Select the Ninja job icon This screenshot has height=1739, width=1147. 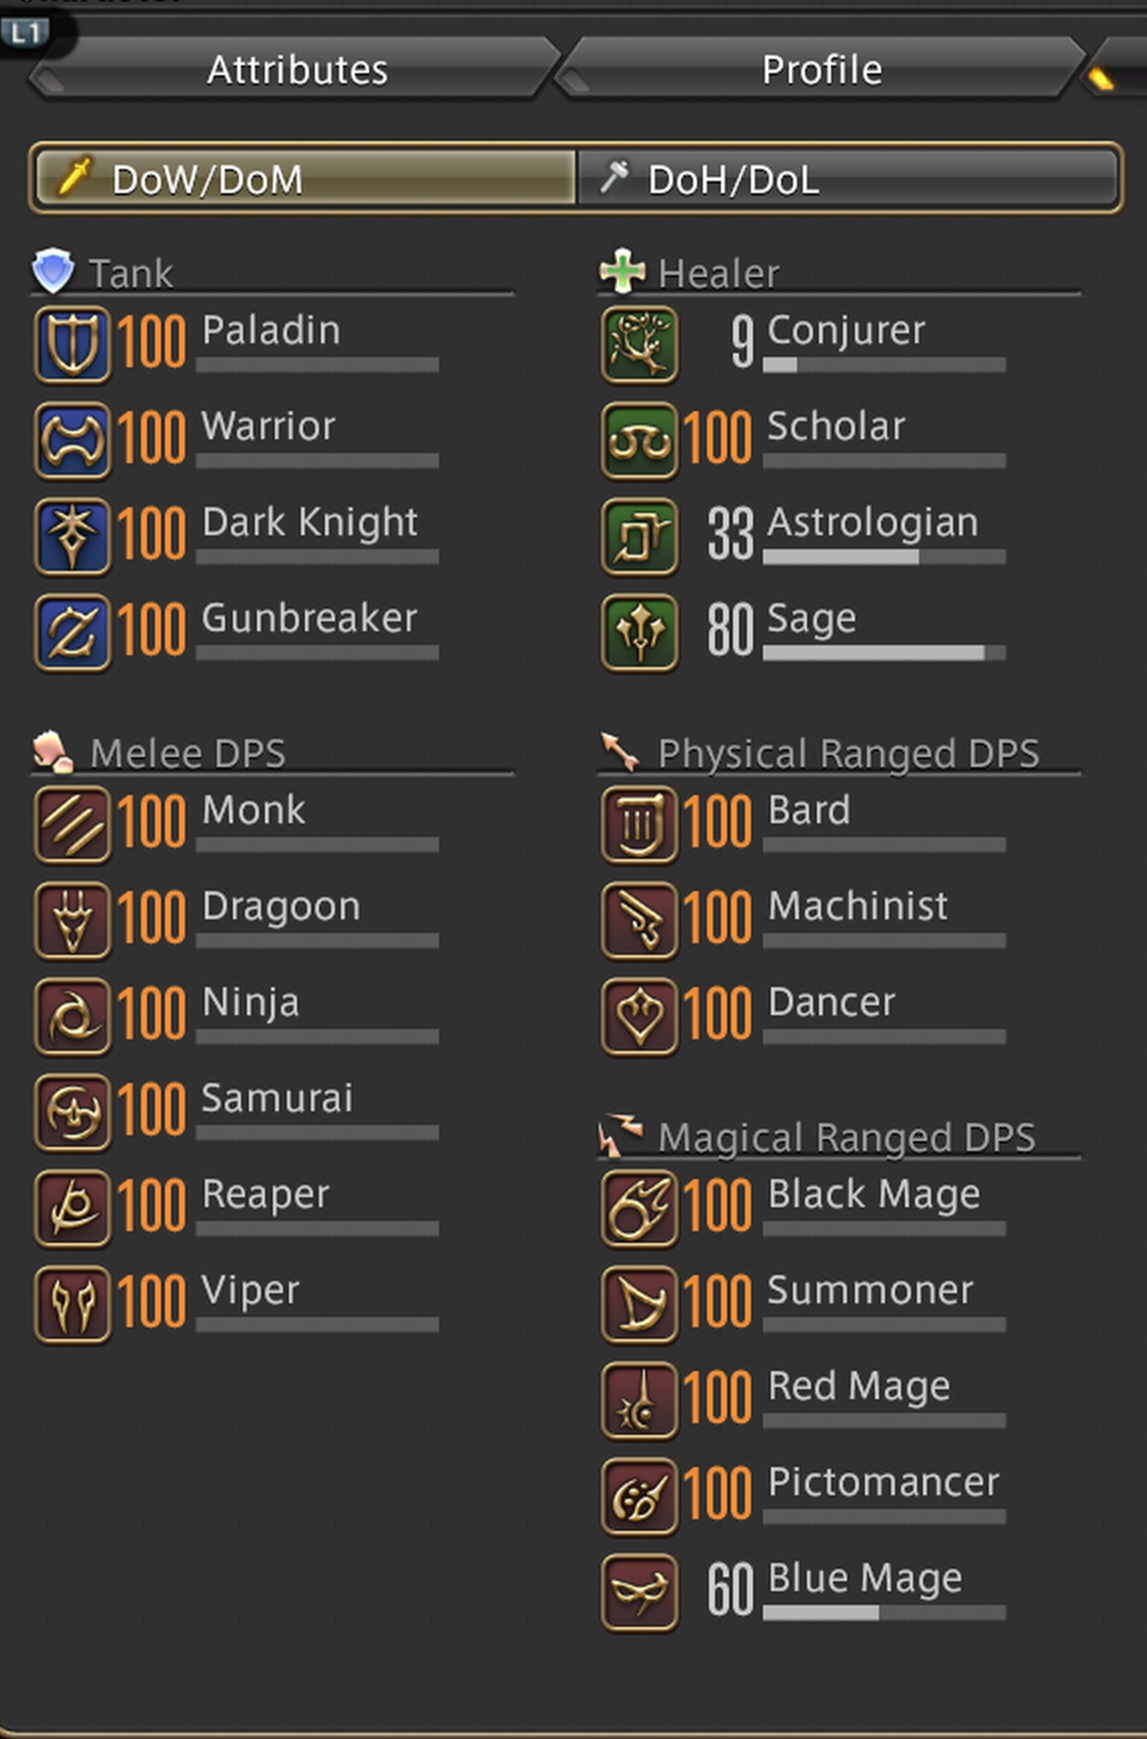[72, 1017]
